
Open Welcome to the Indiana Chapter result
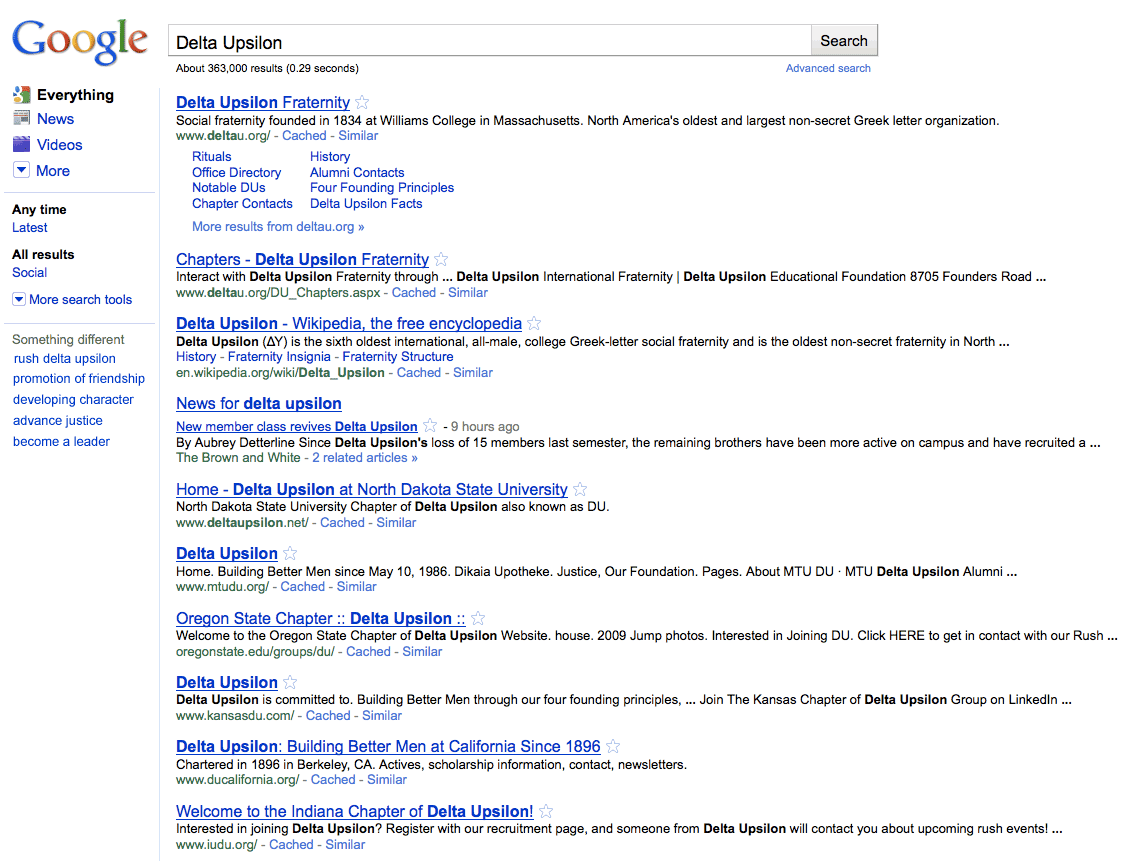click(355, 811)
